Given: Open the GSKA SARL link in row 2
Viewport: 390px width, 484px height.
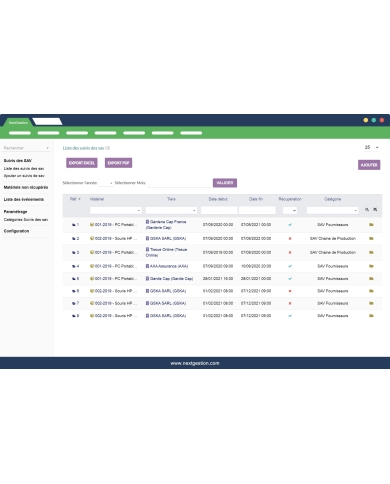Looking at the screenshot, I should point(168,238).
